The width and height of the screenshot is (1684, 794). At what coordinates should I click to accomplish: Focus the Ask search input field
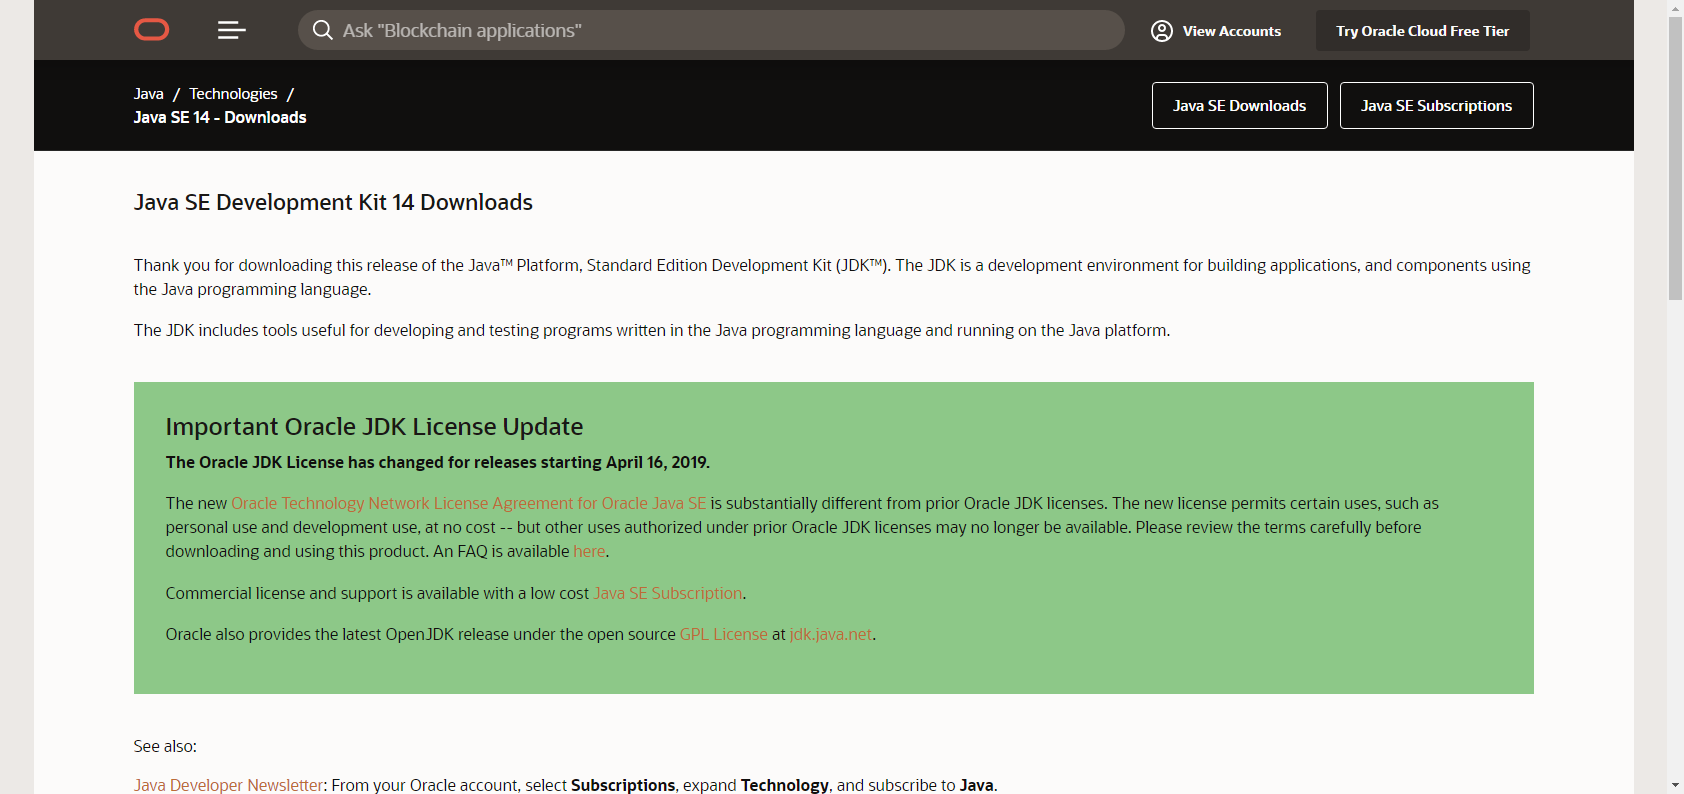pyautogui.click(x=711, y=30)
